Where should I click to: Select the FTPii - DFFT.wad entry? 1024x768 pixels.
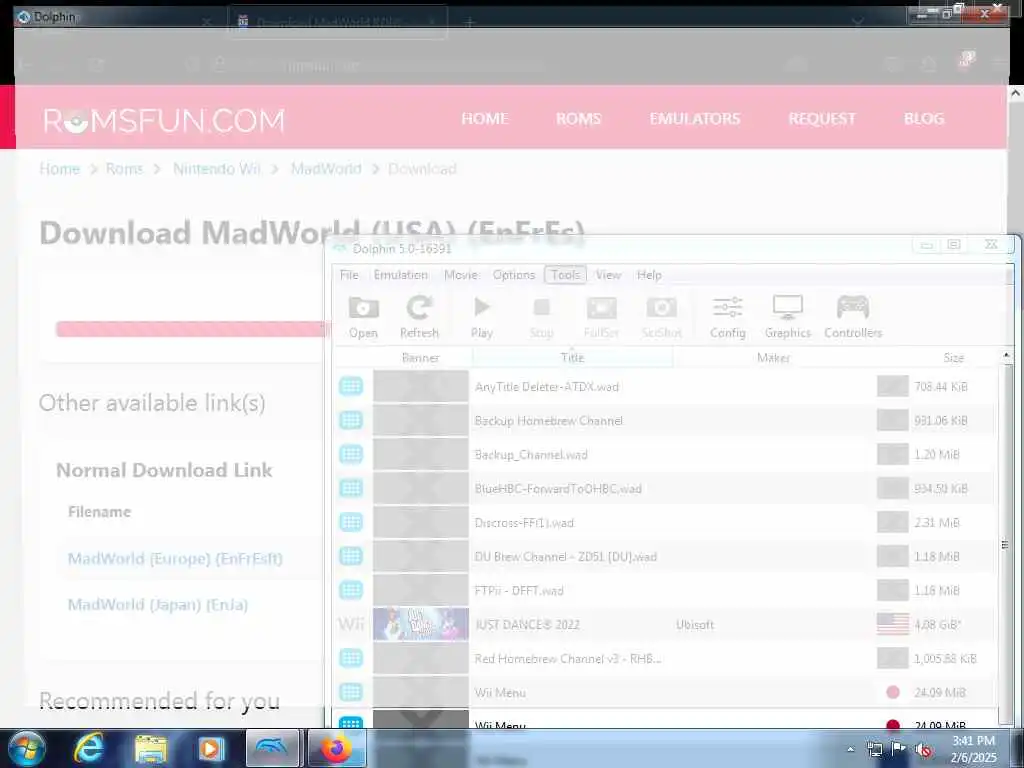[x=664, y=590]
